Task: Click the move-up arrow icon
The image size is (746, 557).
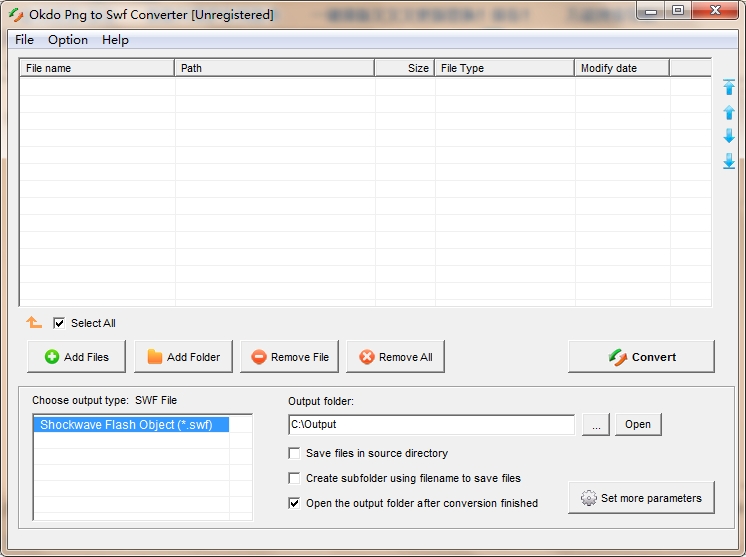Action: coord(728,112)
